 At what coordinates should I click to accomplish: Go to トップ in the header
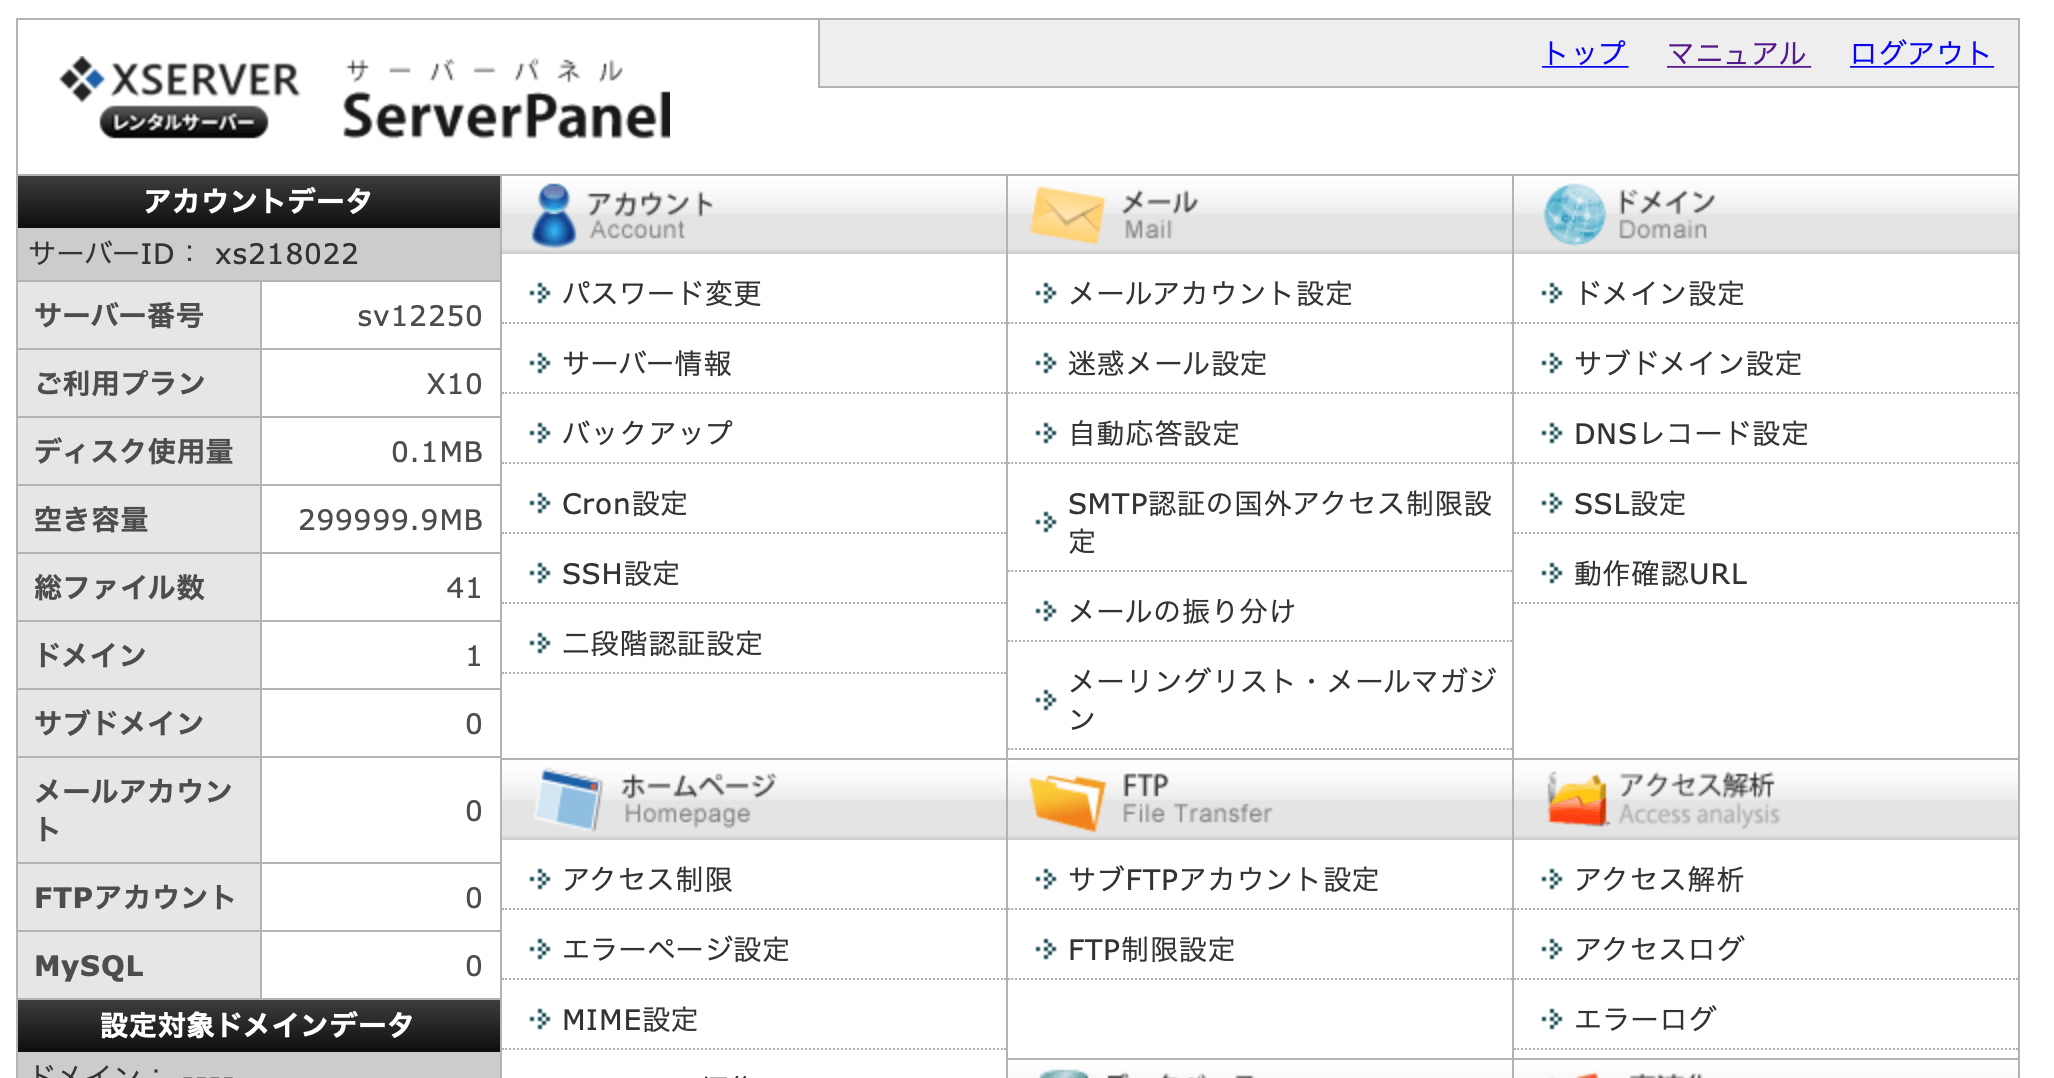coord(1584,53)
